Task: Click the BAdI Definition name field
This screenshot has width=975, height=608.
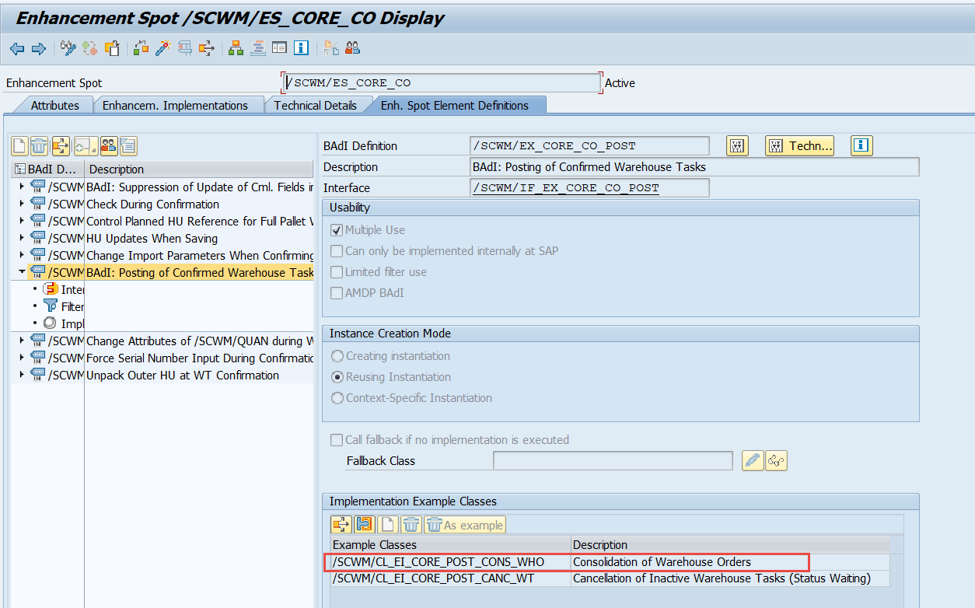Action: 589,146
